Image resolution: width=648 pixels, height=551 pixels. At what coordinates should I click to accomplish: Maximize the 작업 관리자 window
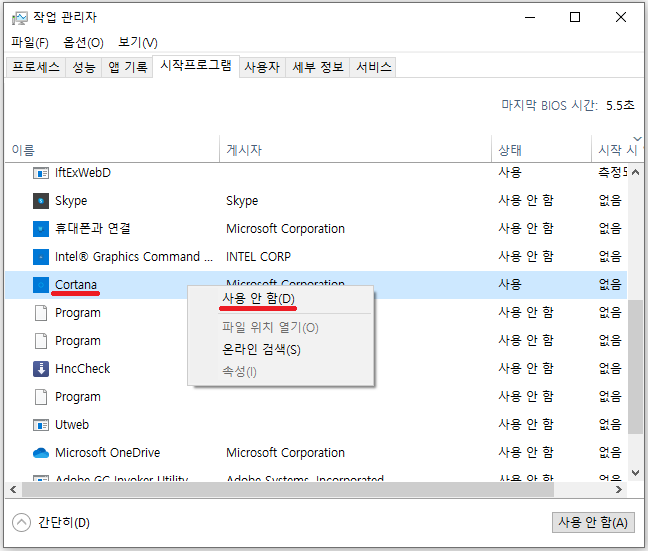tap(575, 17)
